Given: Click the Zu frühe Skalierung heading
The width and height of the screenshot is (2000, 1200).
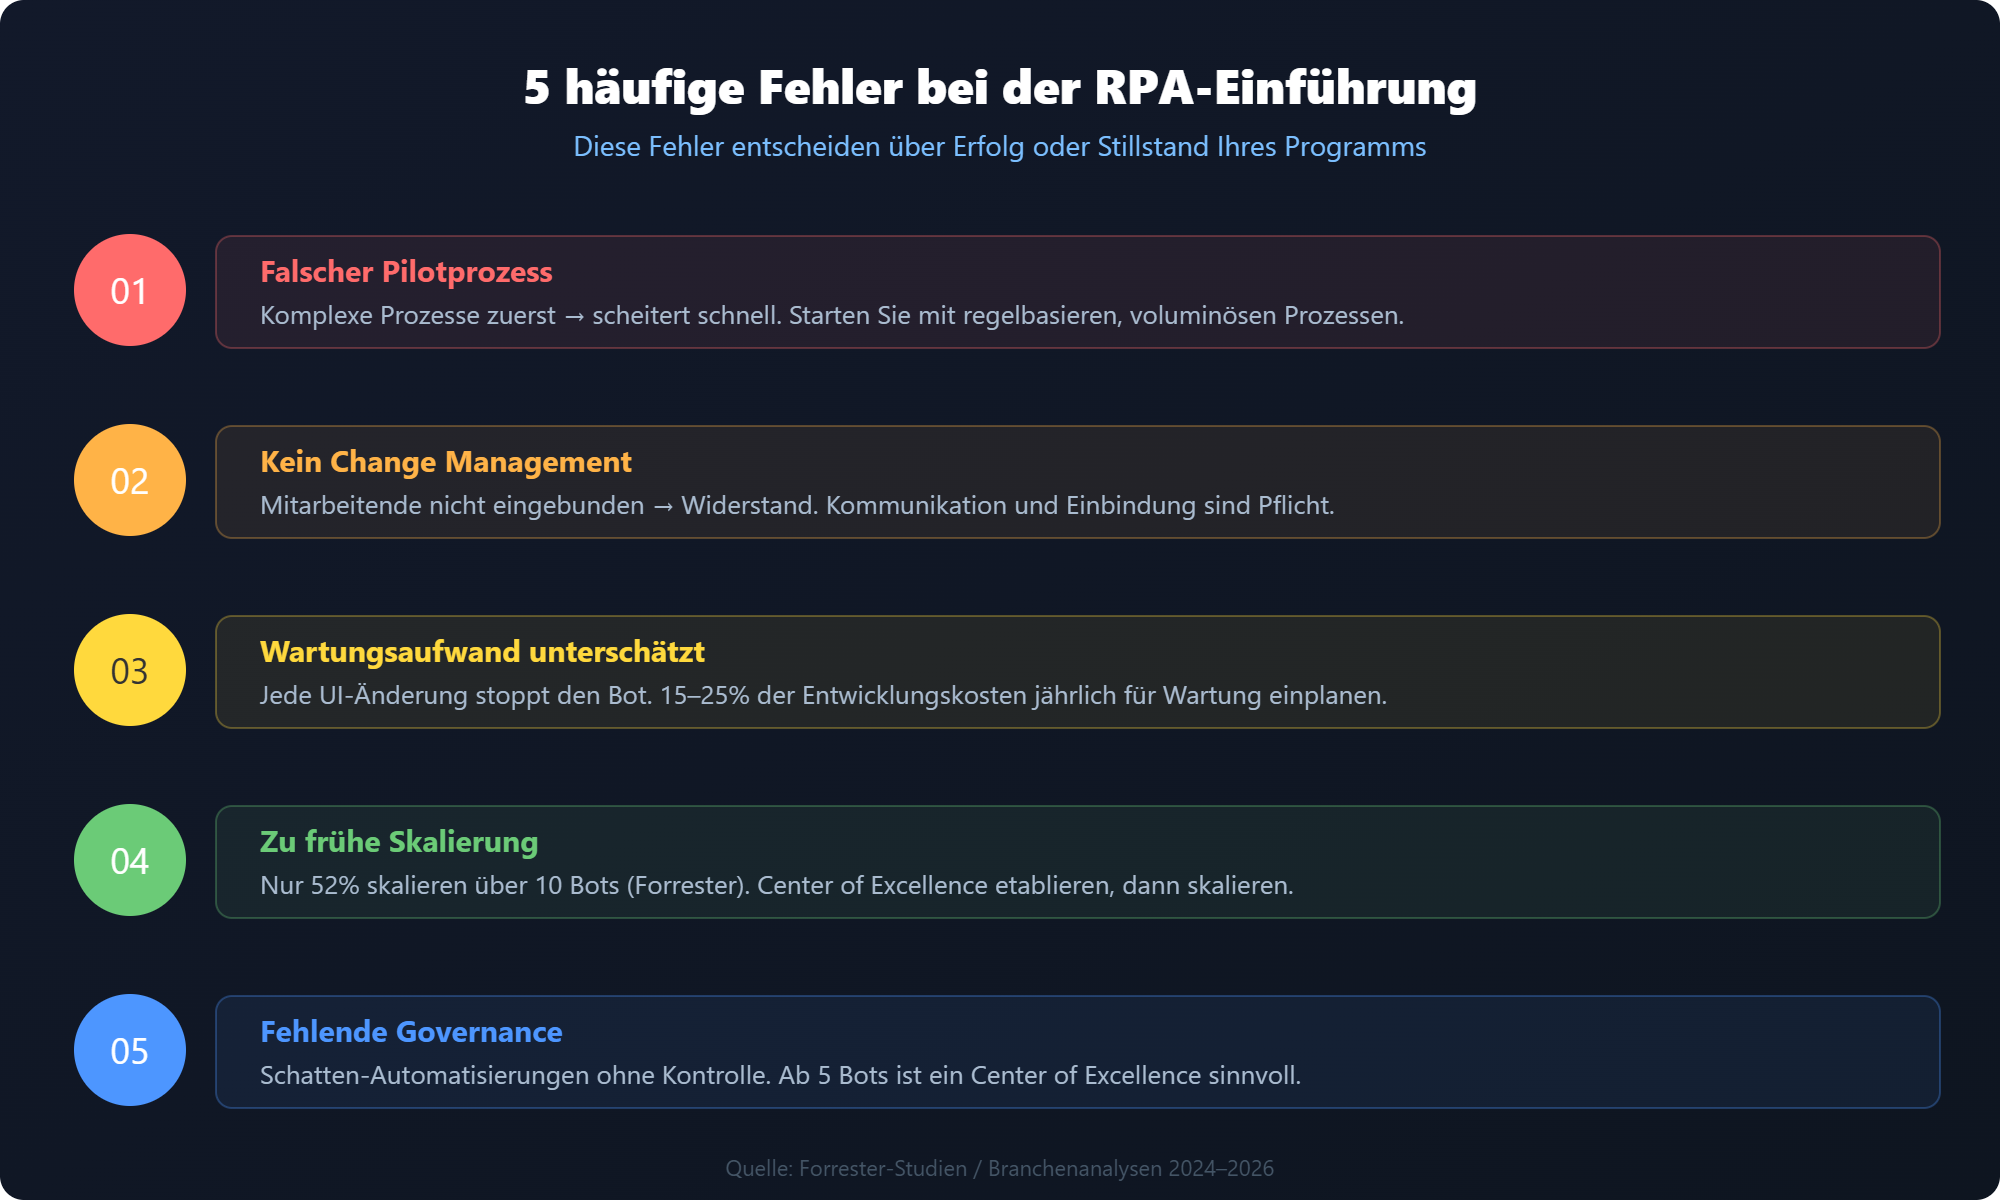Looking at the screenshot, I should point(399,842).
